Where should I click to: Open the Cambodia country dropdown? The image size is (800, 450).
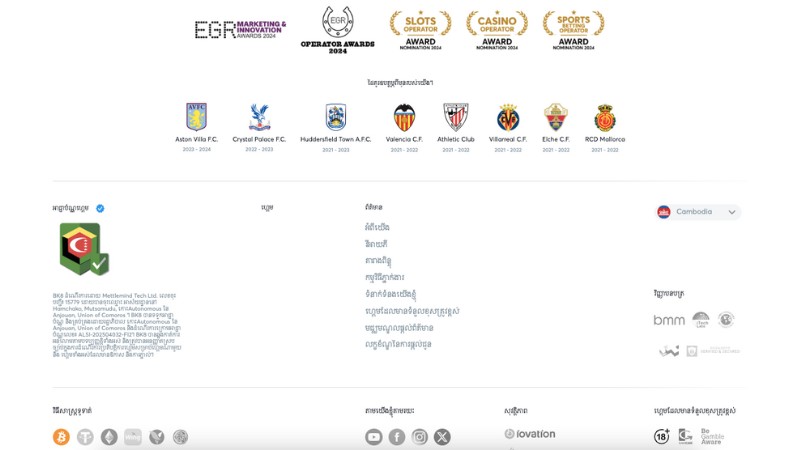(x=698, y=212)
